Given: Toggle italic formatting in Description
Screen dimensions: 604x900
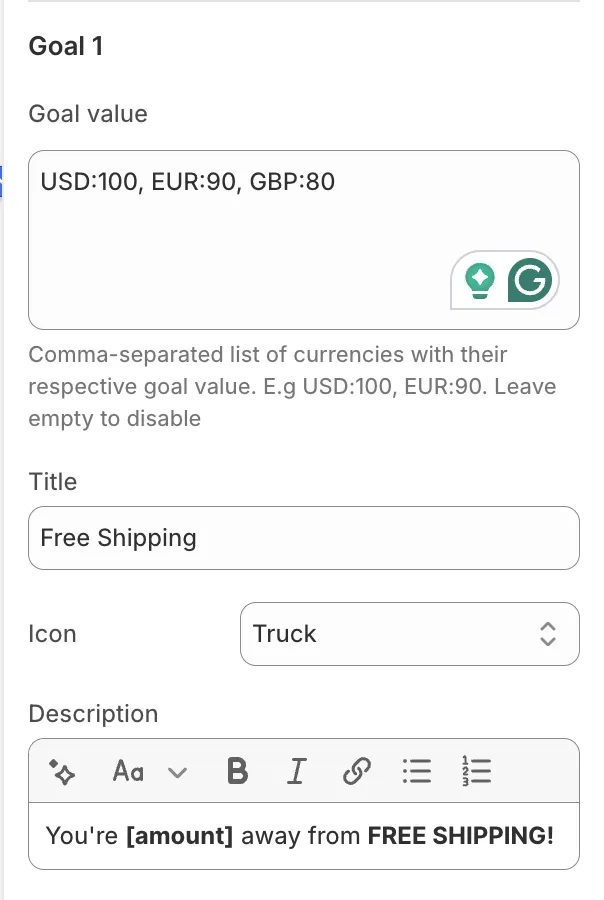Looking at the screenshot, I should point(296,771).
